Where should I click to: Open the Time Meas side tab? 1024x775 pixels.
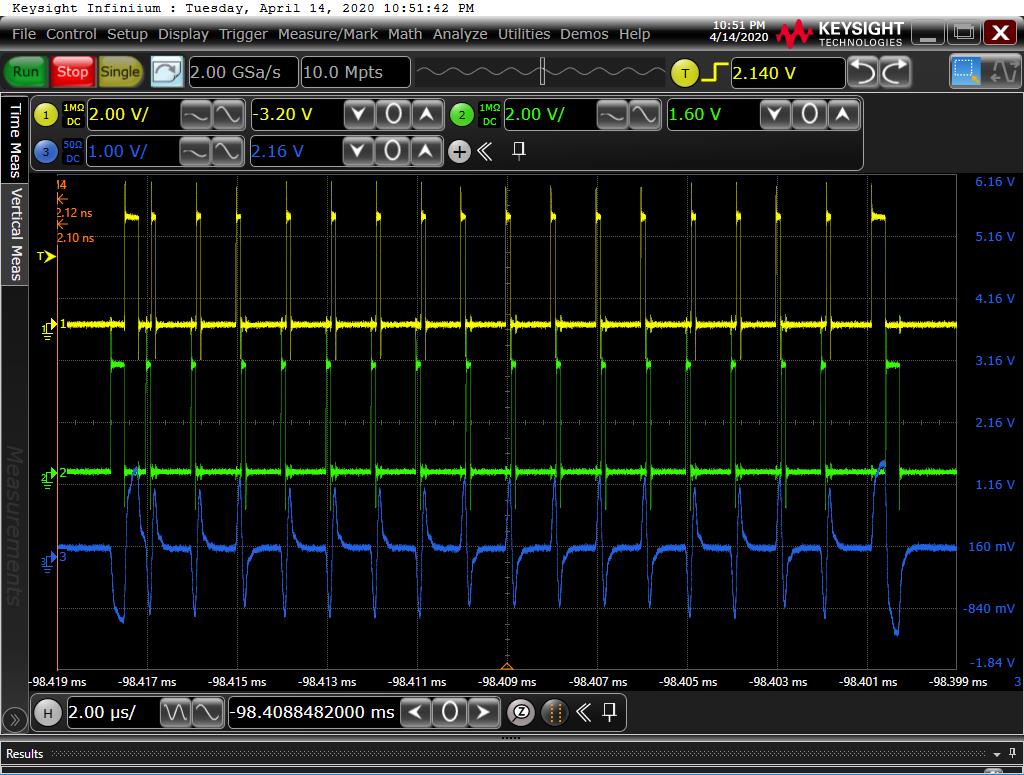pyautogui.click(x=15, y=138)
